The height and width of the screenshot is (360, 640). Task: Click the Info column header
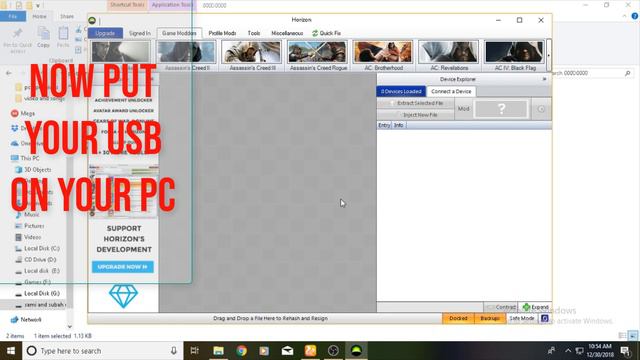[x=399, y=125]
